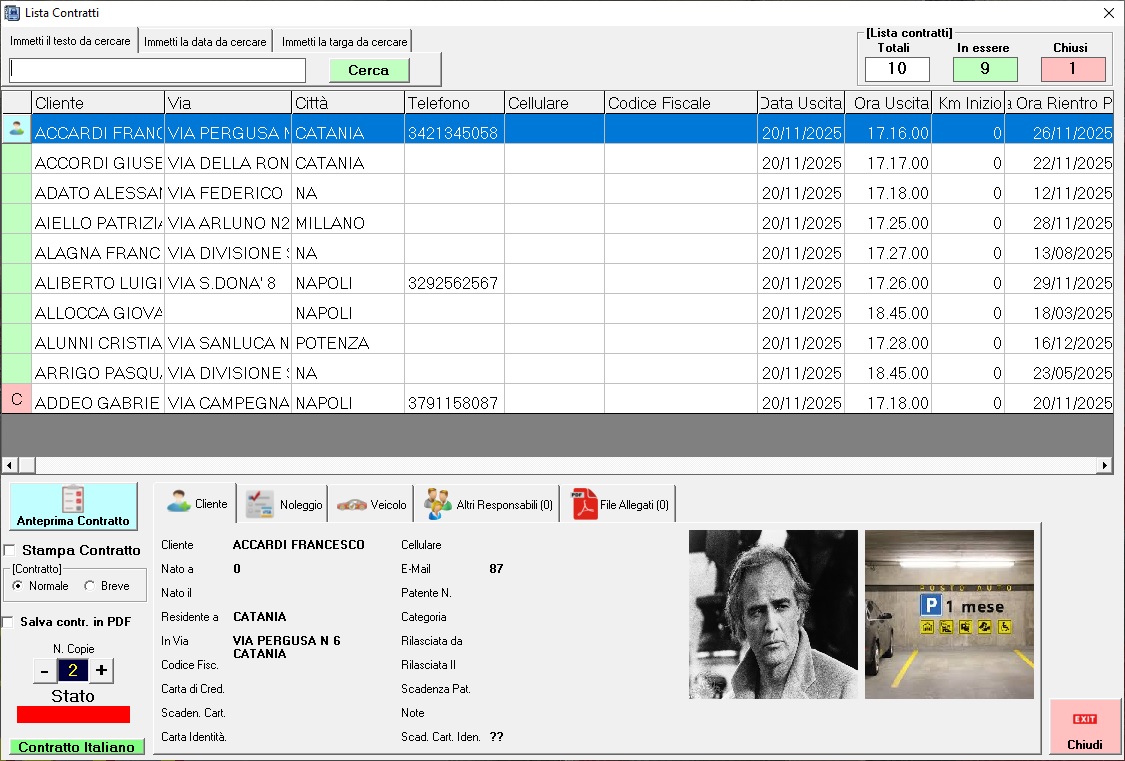Increase number of copies with plus button
This screenshot has height=761, width=1125.
click(x=102, y=670)
